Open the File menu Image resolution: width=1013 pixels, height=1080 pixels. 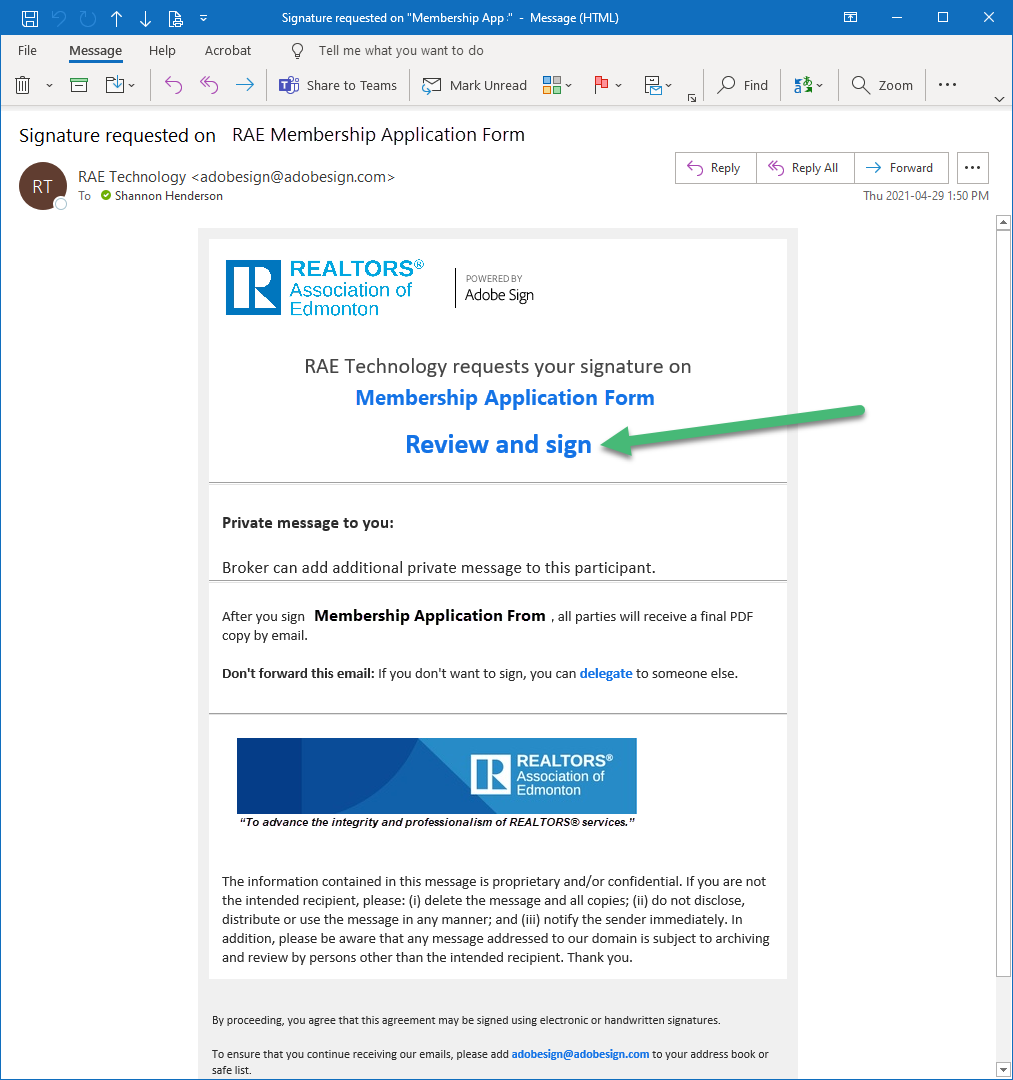pyautogui.click(x=28, y=50)
